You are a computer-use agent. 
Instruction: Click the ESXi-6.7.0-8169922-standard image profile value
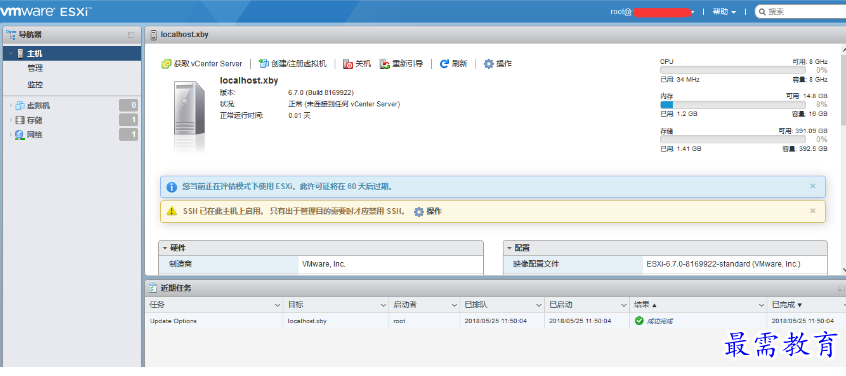(723, 264)
